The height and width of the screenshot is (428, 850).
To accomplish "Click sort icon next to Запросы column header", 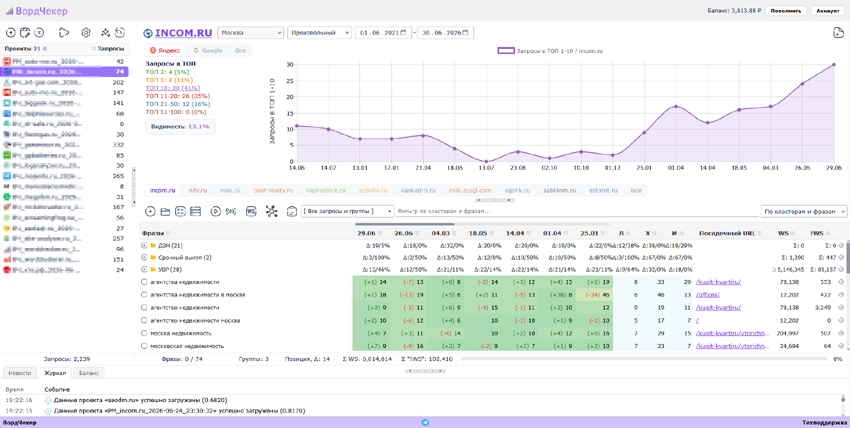I will (x=94, y=48).
